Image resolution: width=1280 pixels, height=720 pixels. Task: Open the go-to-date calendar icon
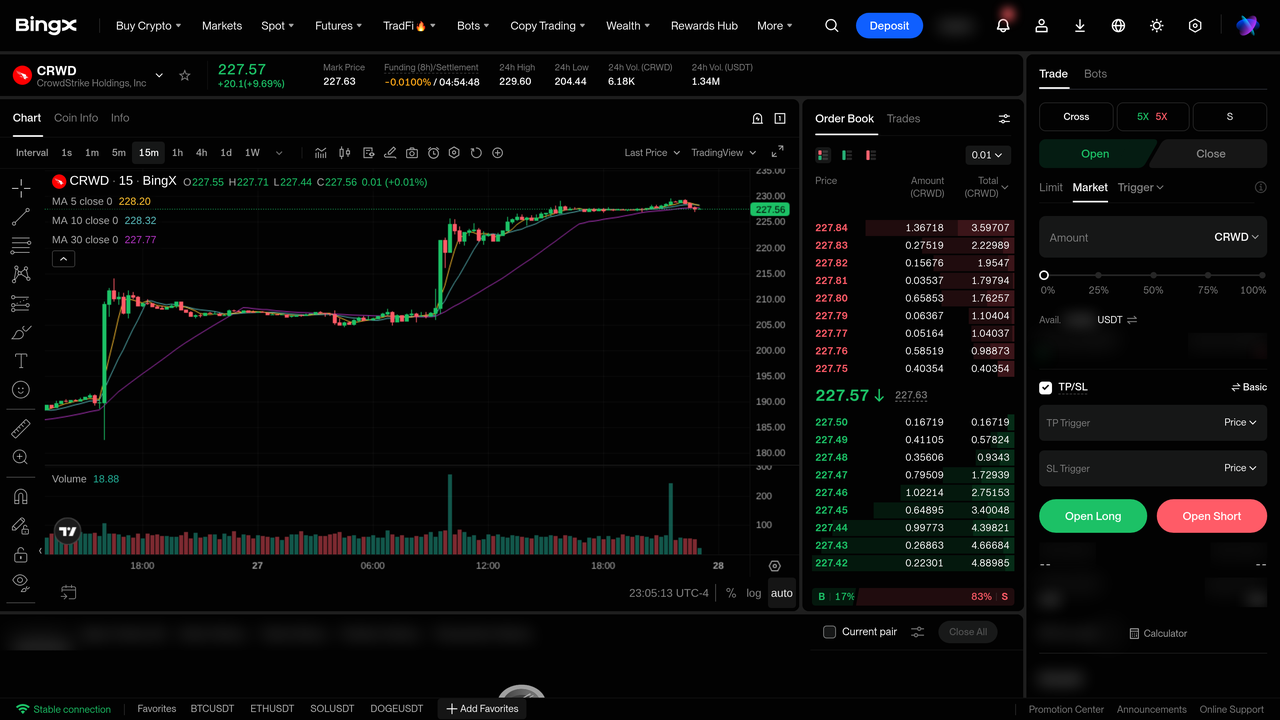pos(68,592)
